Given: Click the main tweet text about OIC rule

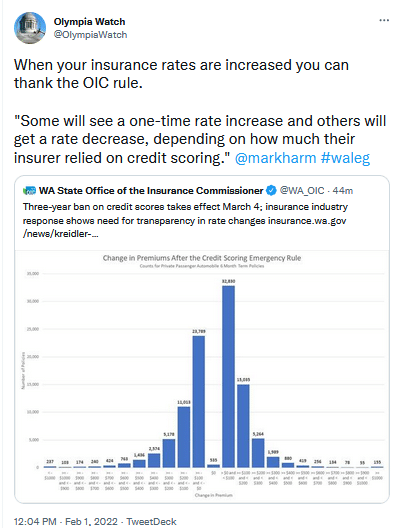Looking at the screenshot, I should click(x=200, y=111).
